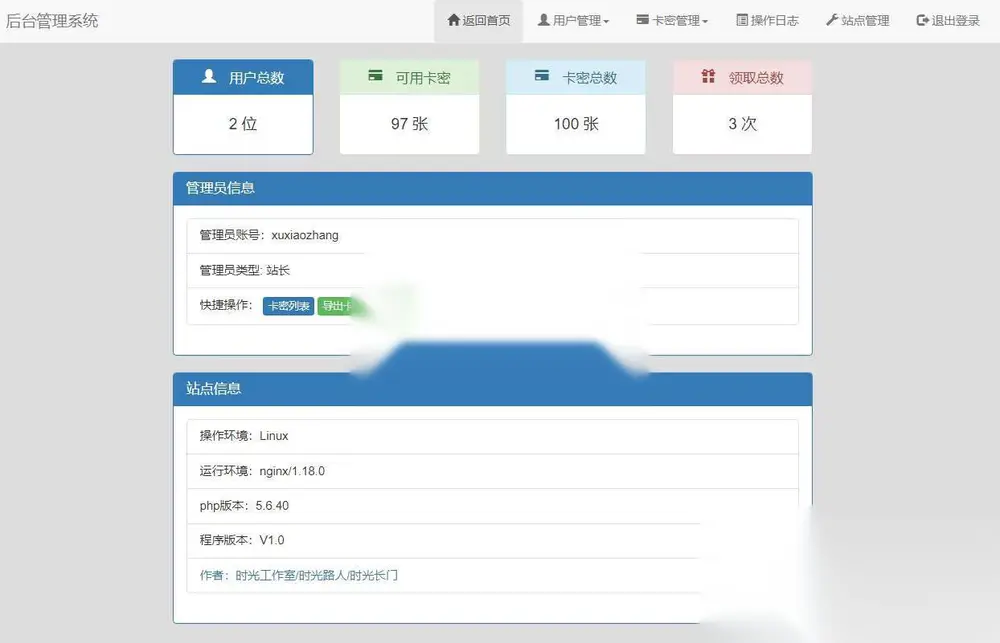Click the admin account "xuxiaozhang" row
The height and width of the screenshot is (643, 1000).
[x=492, y=235]
